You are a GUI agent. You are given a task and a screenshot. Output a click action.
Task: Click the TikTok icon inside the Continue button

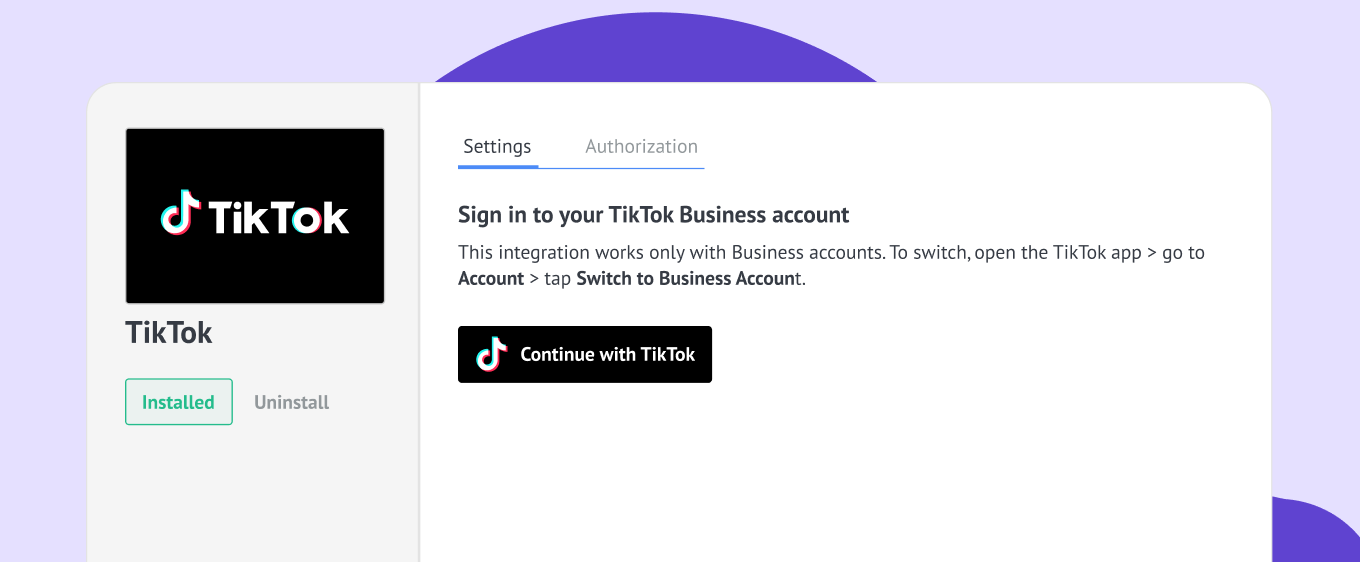click(491, 354)
